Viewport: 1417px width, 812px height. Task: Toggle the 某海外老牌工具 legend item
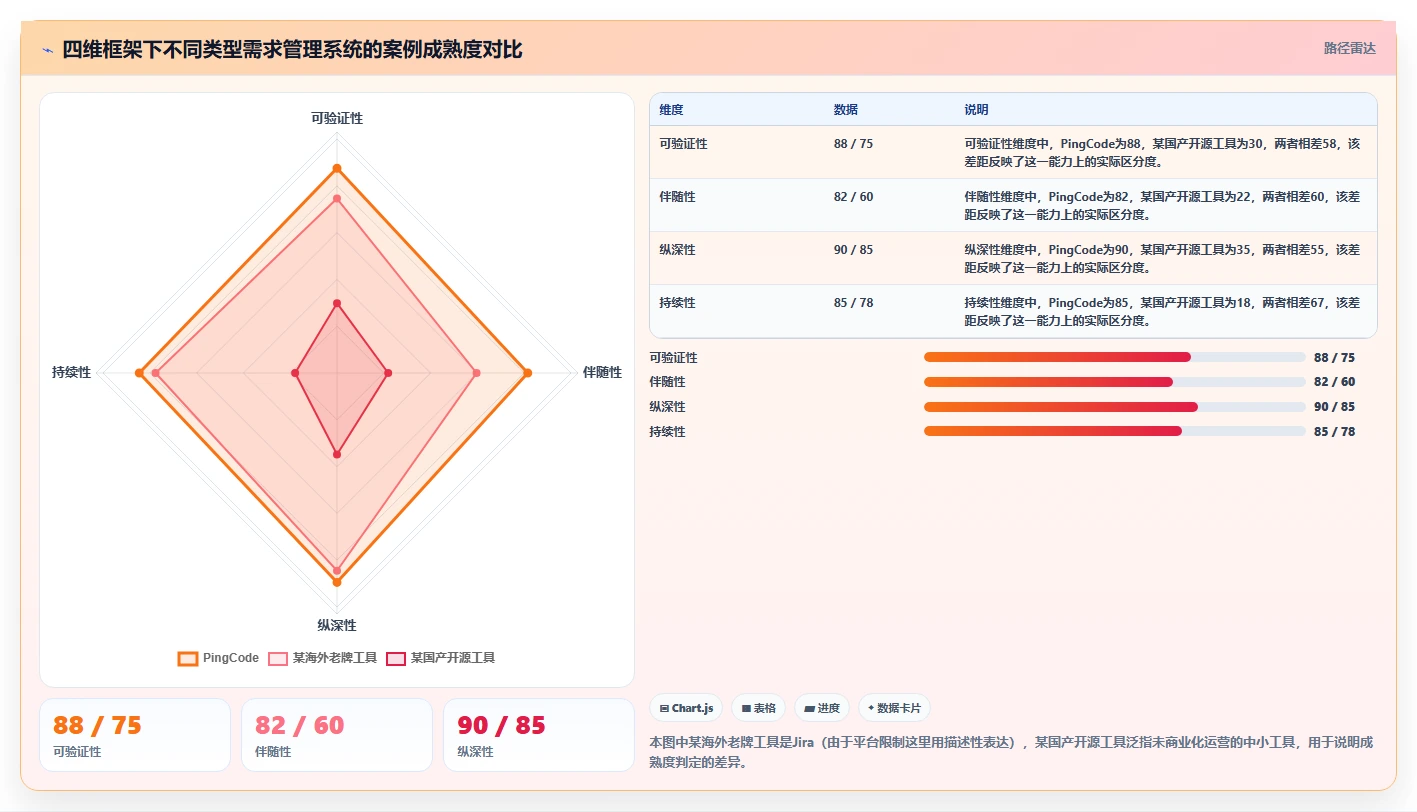click(x=322, y=658)
